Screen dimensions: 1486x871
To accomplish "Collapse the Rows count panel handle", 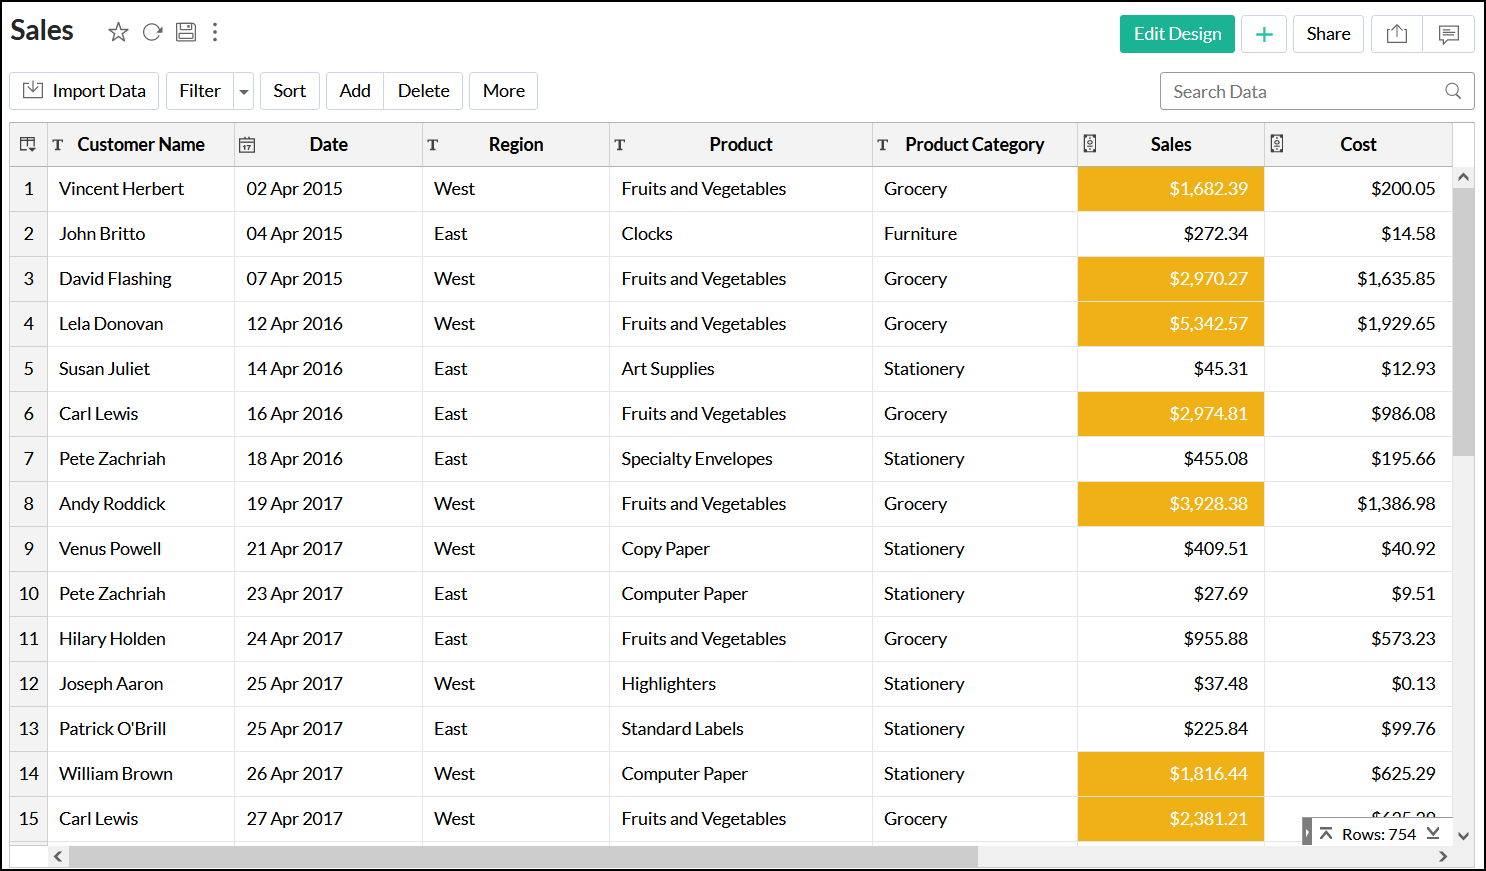I will pos(1306,832).
